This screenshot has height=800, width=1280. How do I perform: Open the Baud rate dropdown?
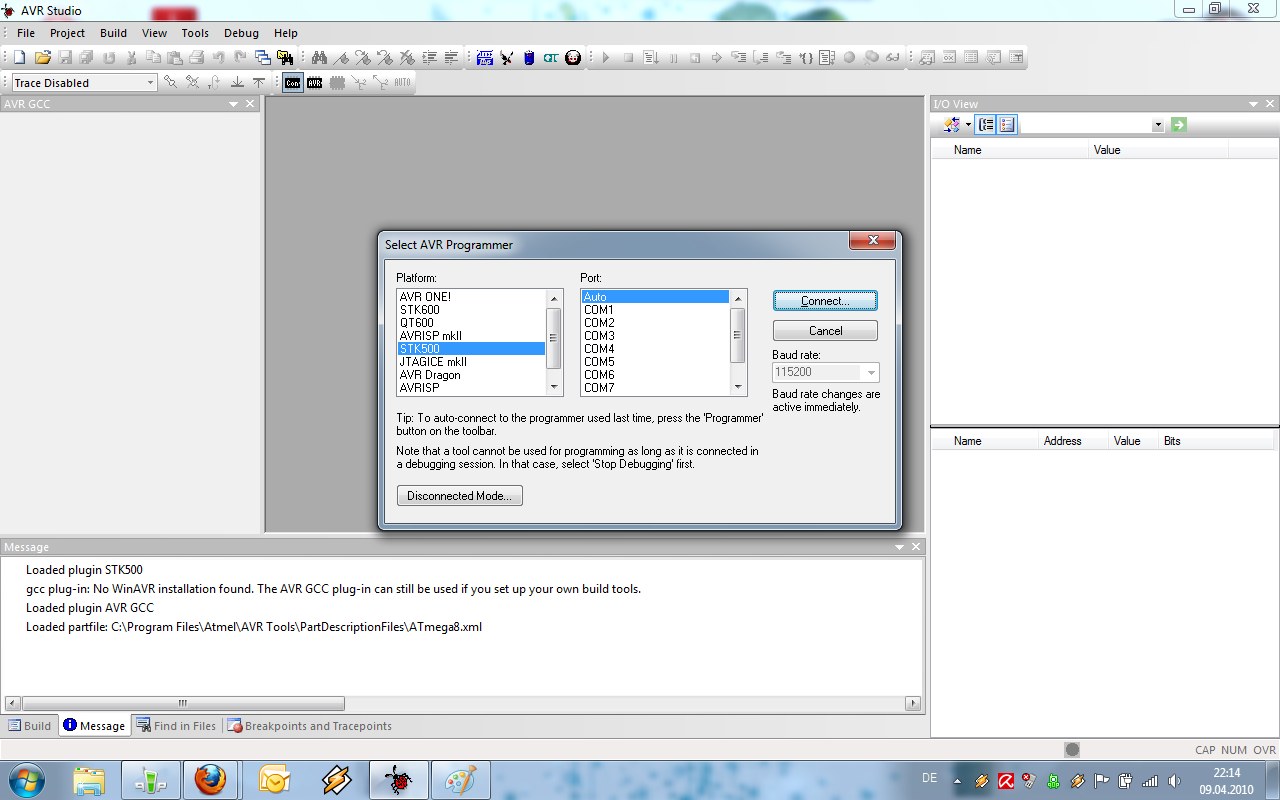870,372
